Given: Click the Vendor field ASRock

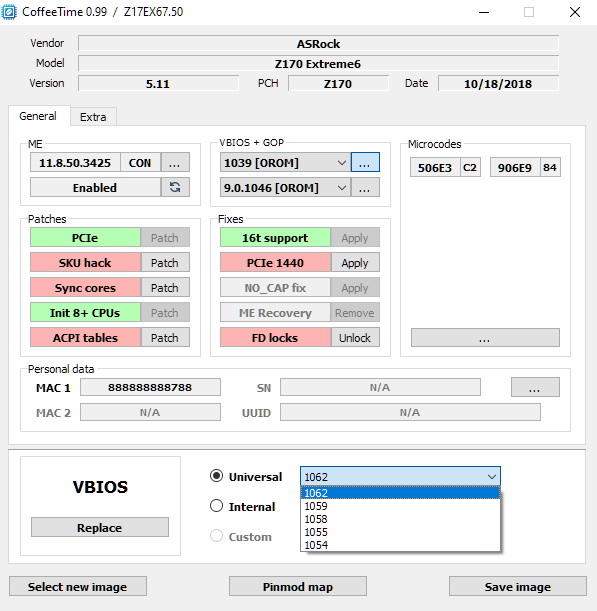Looking at the screenshot, I should 318,44.
